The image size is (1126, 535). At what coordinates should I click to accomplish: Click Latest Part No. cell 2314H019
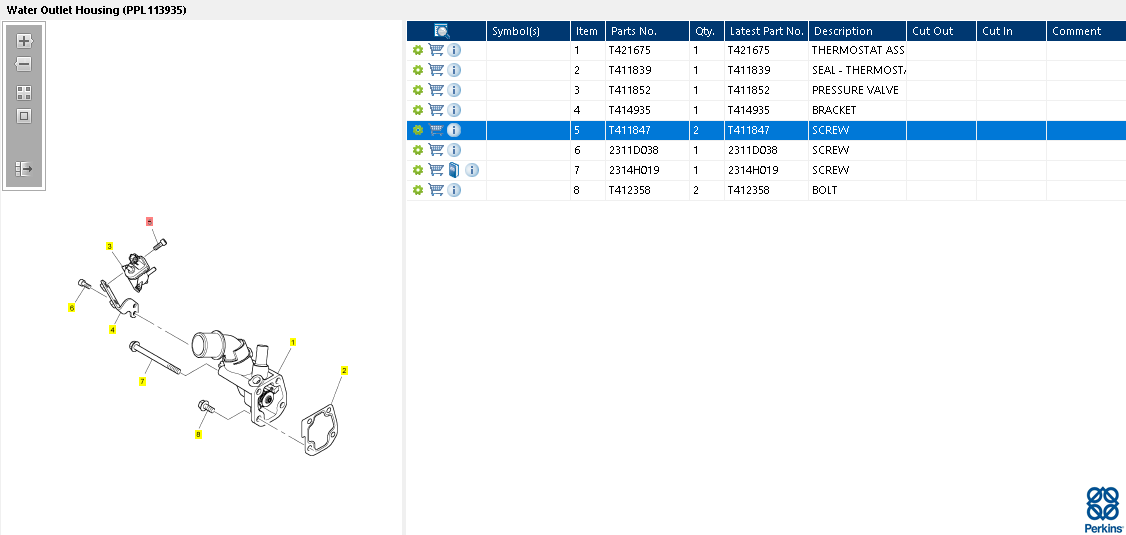pos(766,170)
